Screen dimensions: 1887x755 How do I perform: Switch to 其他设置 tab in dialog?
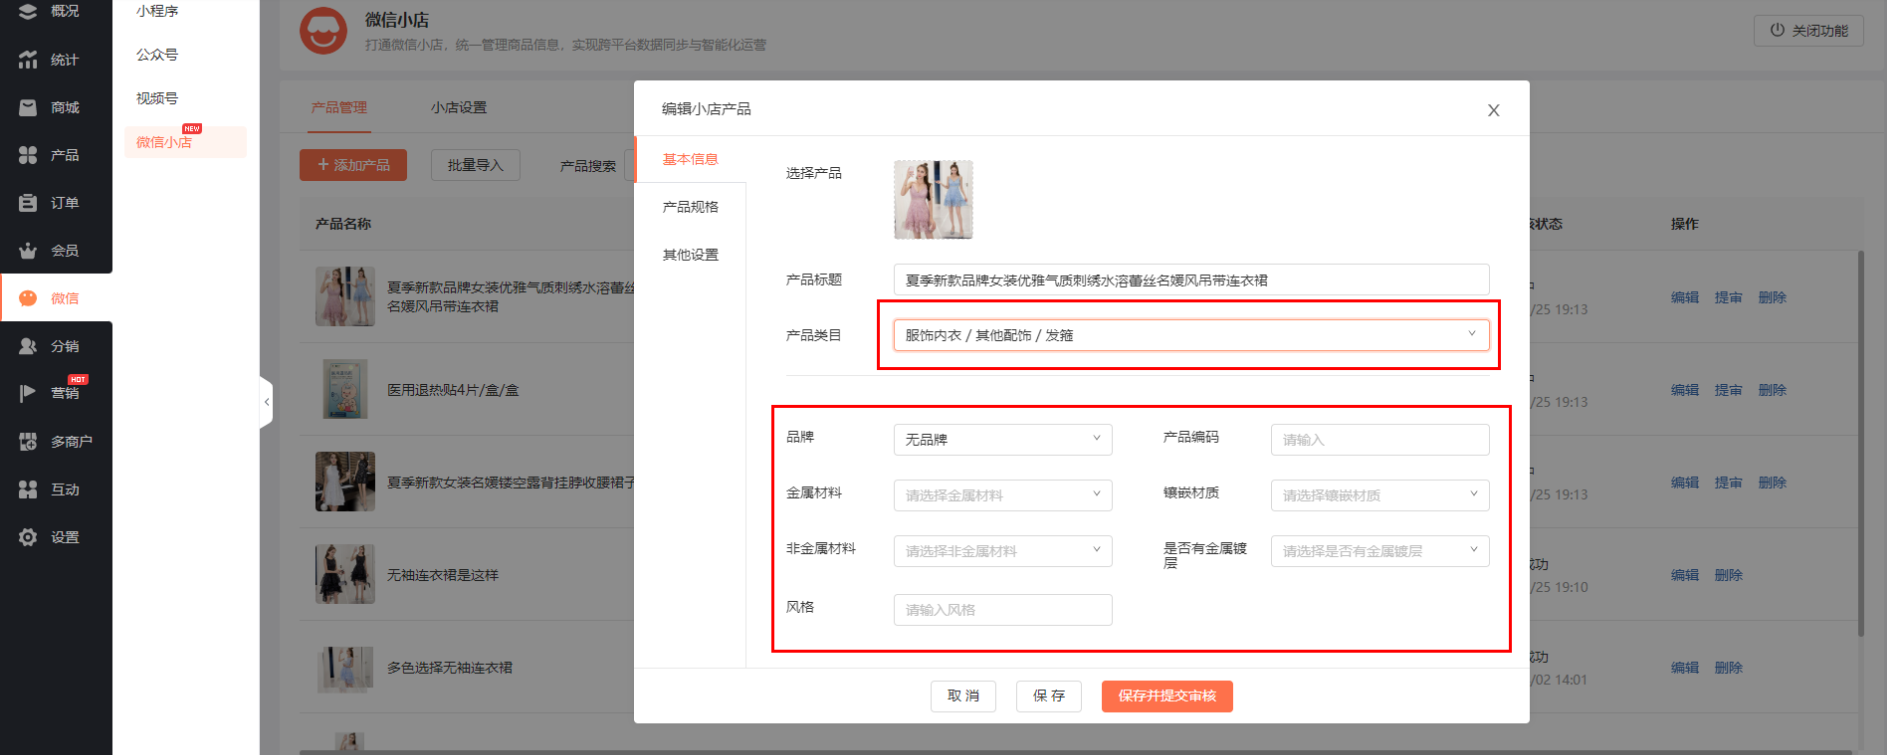click(x=690, y=255)
